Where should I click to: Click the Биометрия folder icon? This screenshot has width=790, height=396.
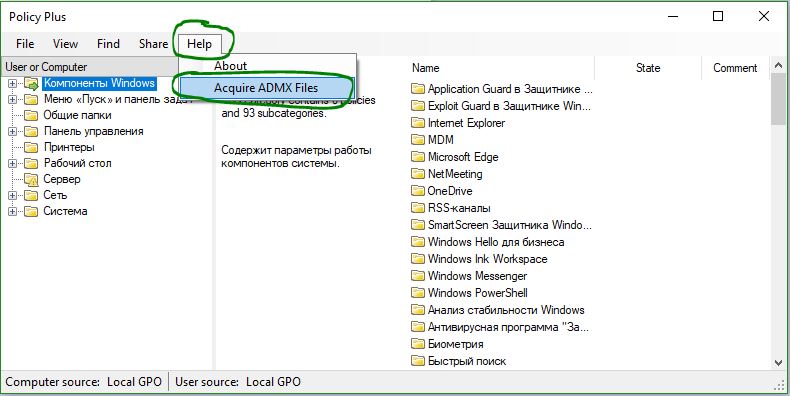click(x=418, y=344)
